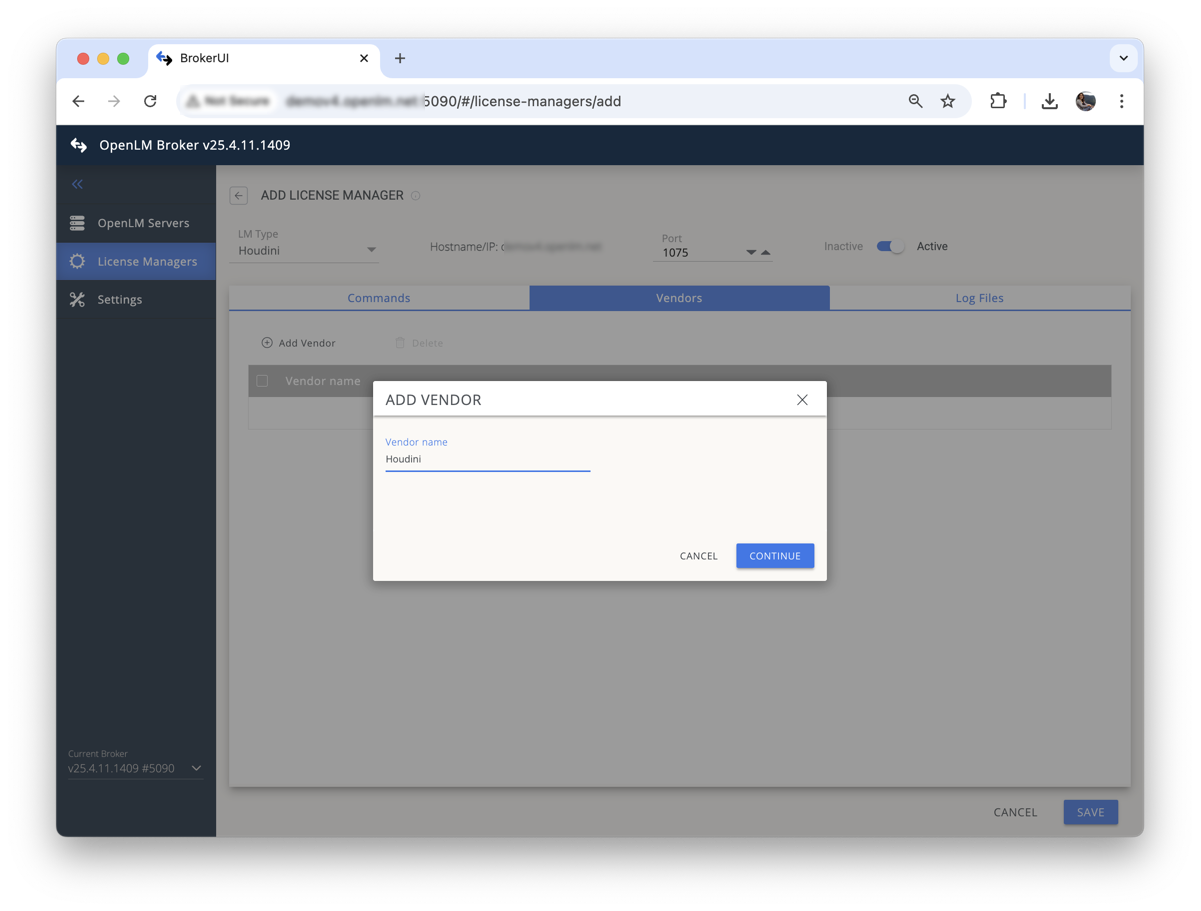This screenshot has width=1201, height=911.
Task: Click SAVE at the bottom right
Action: (x=1090, y=812)
